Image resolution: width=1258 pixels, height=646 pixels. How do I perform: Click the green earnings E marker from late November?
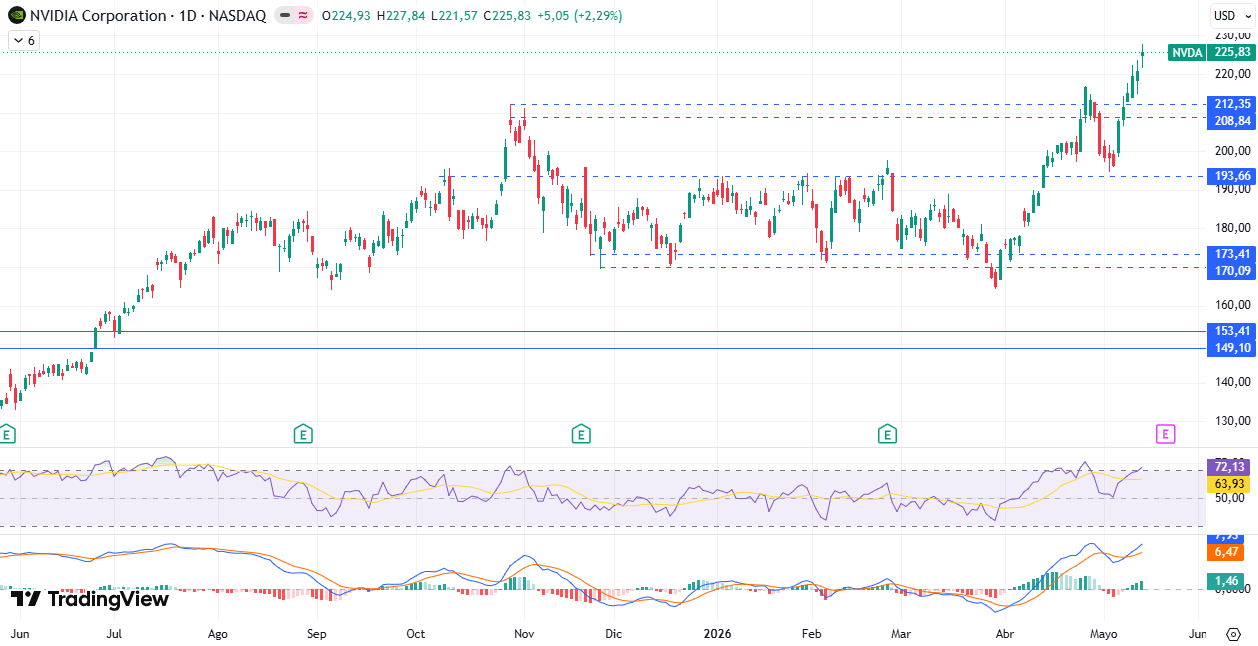point(581,434)
